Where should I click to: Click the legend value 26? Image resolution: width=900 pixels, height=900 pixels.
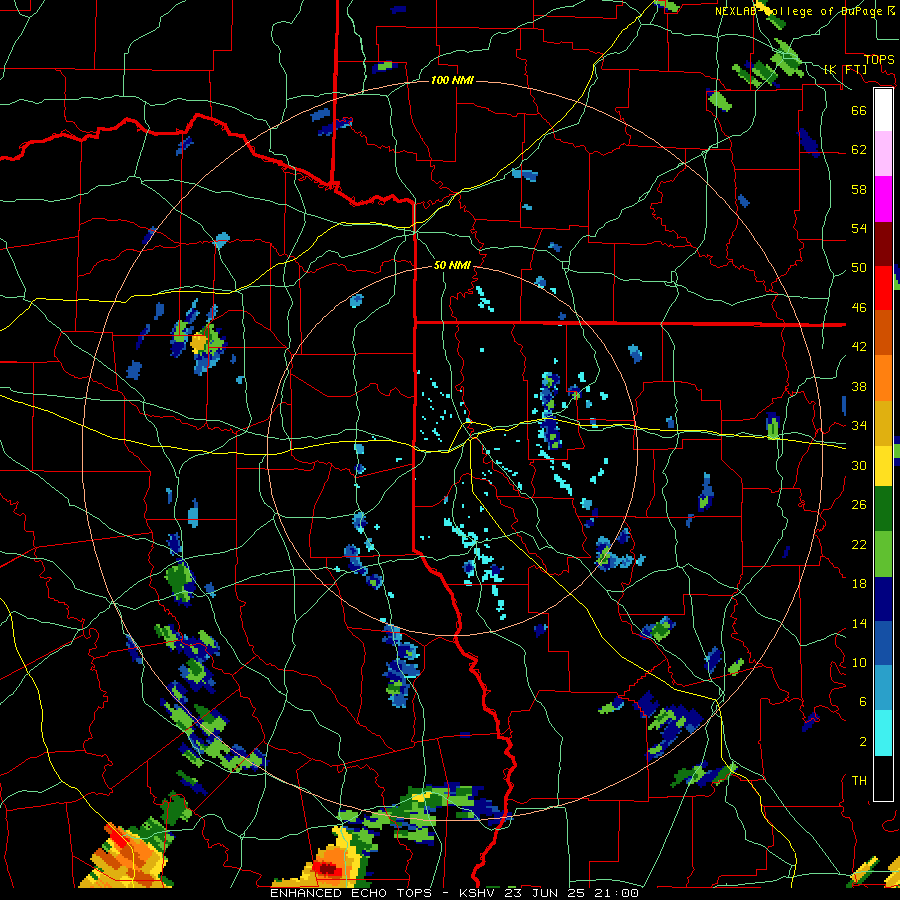[859, 505]
